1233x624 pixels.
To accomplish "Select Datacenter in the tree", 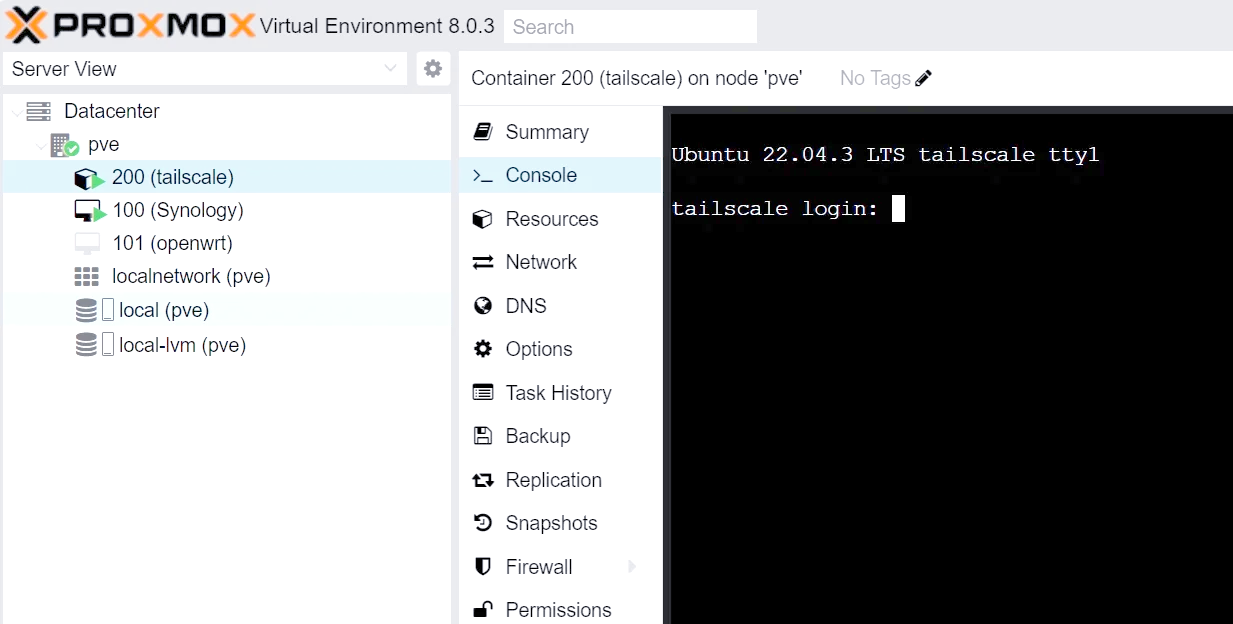I will [x=112, y=111].
